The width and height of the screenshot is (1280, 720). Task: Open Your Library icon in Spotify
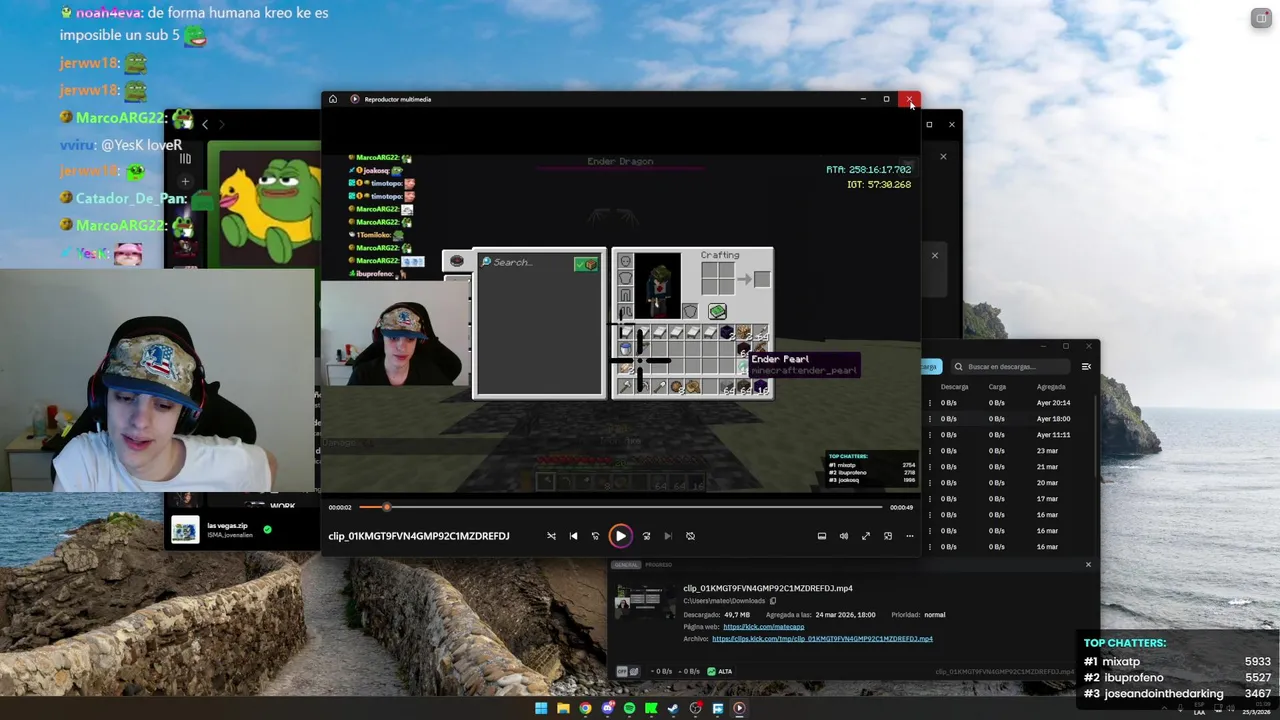point(185,159)
